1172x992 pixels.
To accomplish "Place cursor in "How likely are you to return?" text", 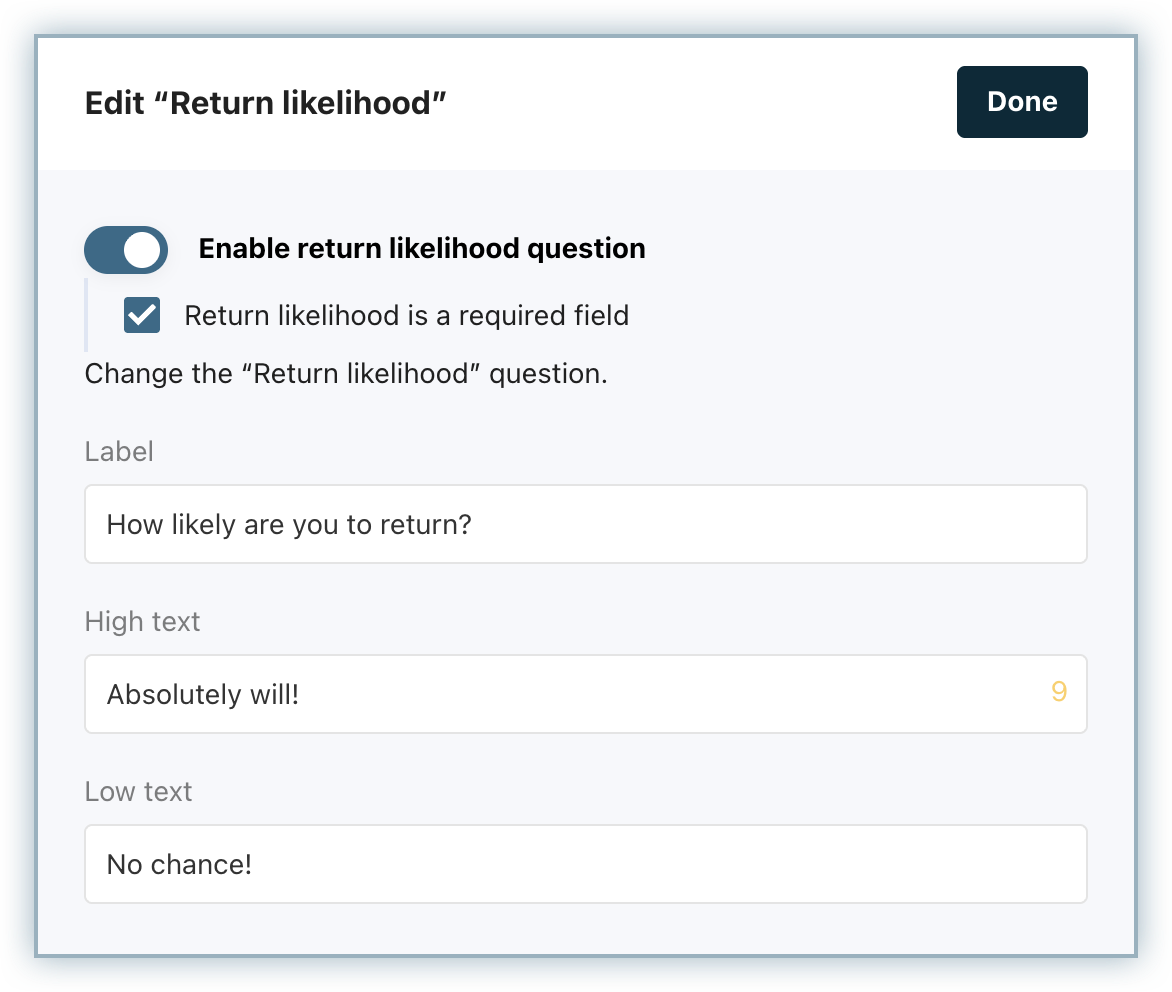I will pyautogui.click(x=288, y=525).
